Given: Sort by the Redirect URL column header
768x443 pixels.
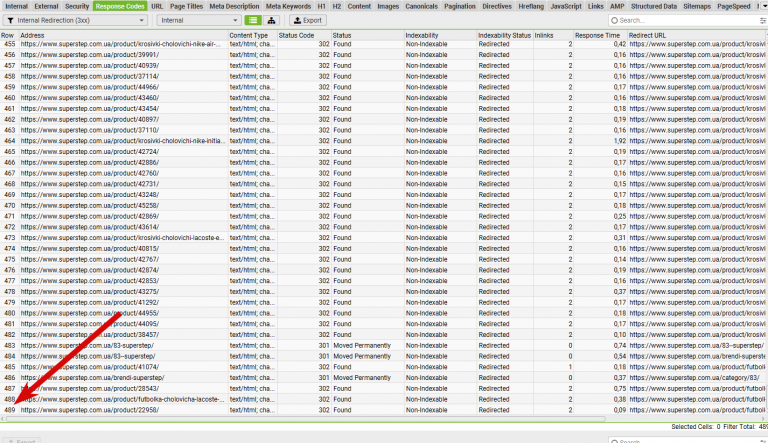Looking at the screenshot, I should [696, 35].
